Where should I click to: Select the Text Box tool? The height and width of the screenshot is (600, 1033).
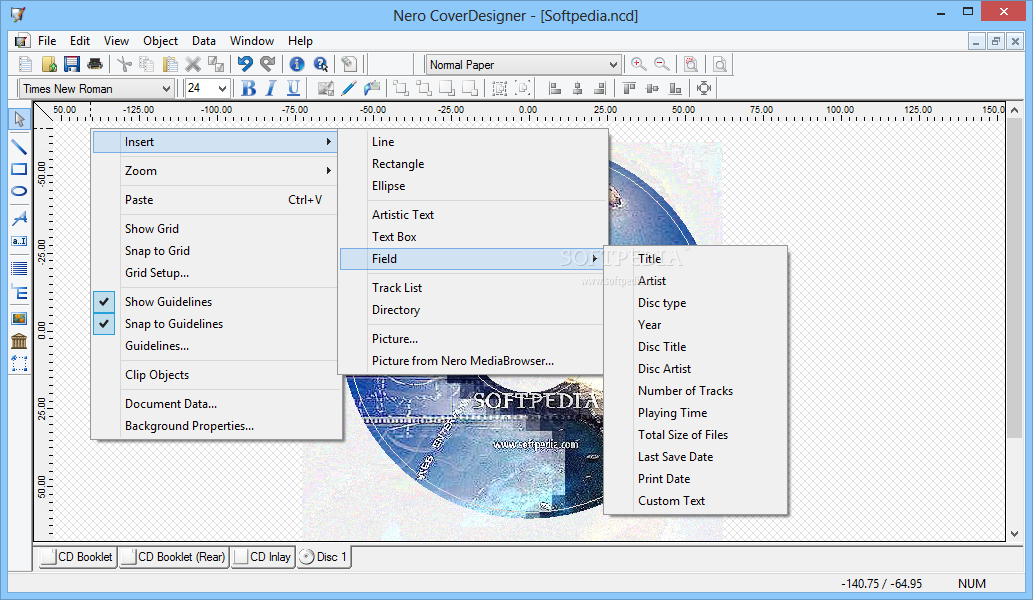pyautogui.click(x=19, y=241)
